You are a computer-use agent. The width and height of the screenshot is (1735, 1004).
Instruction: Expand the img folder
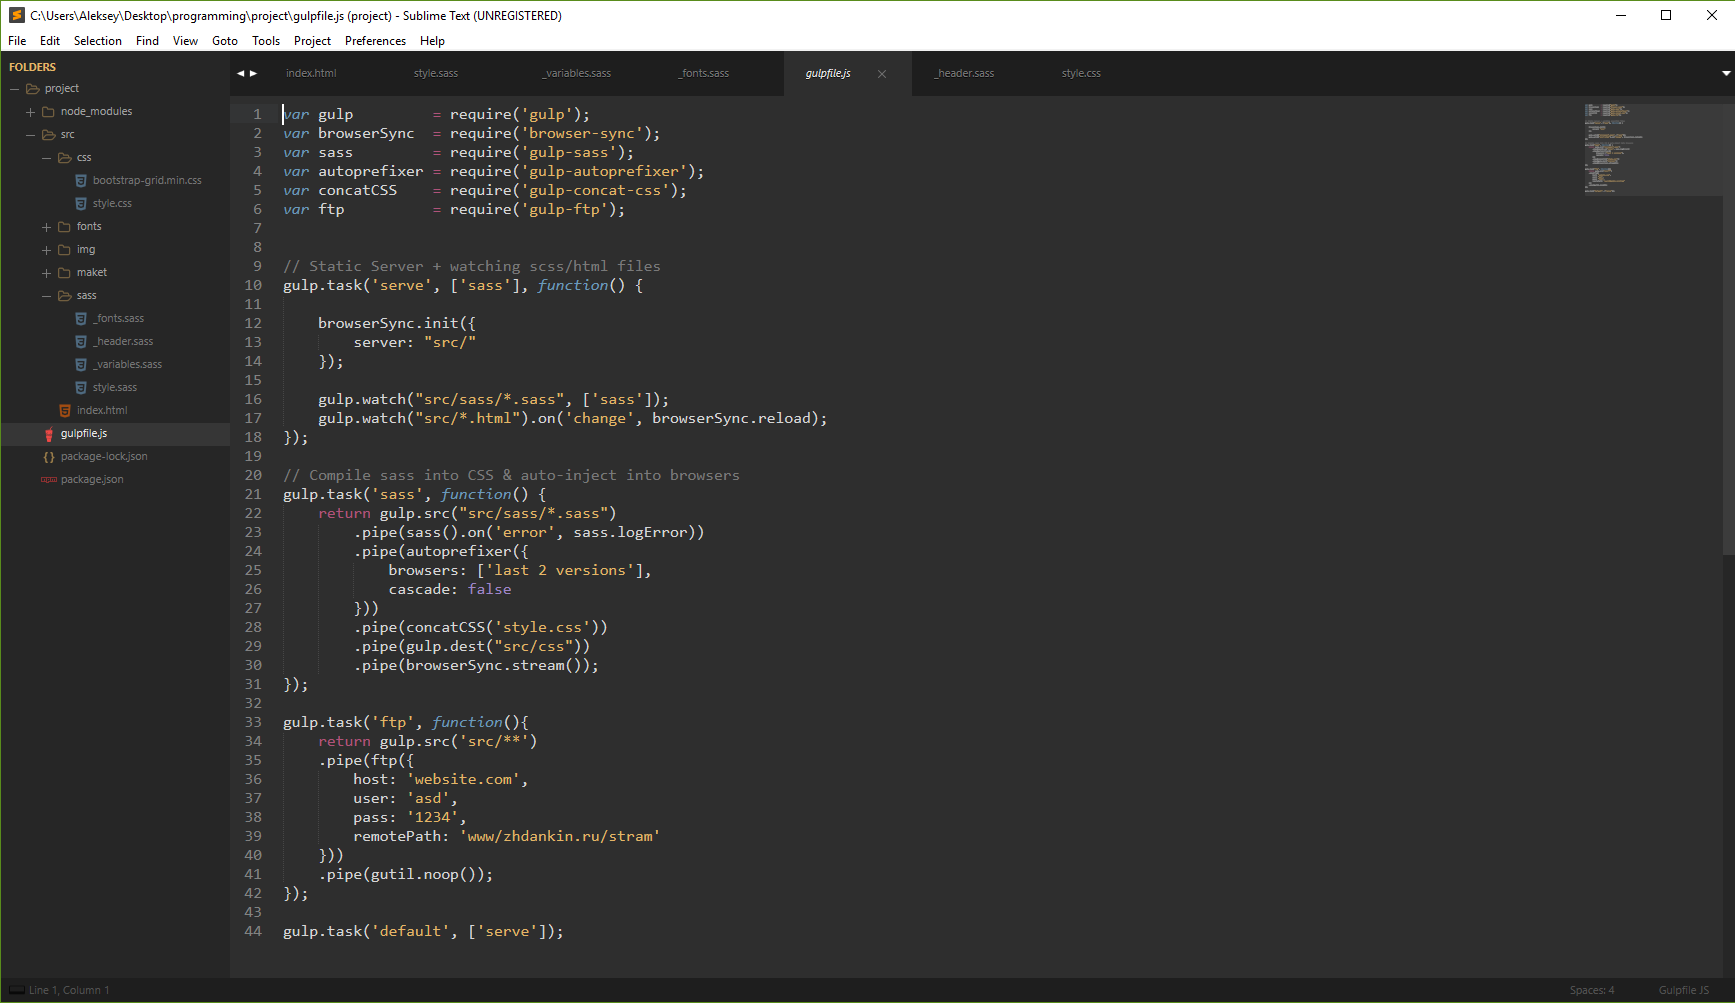(46, 250)
